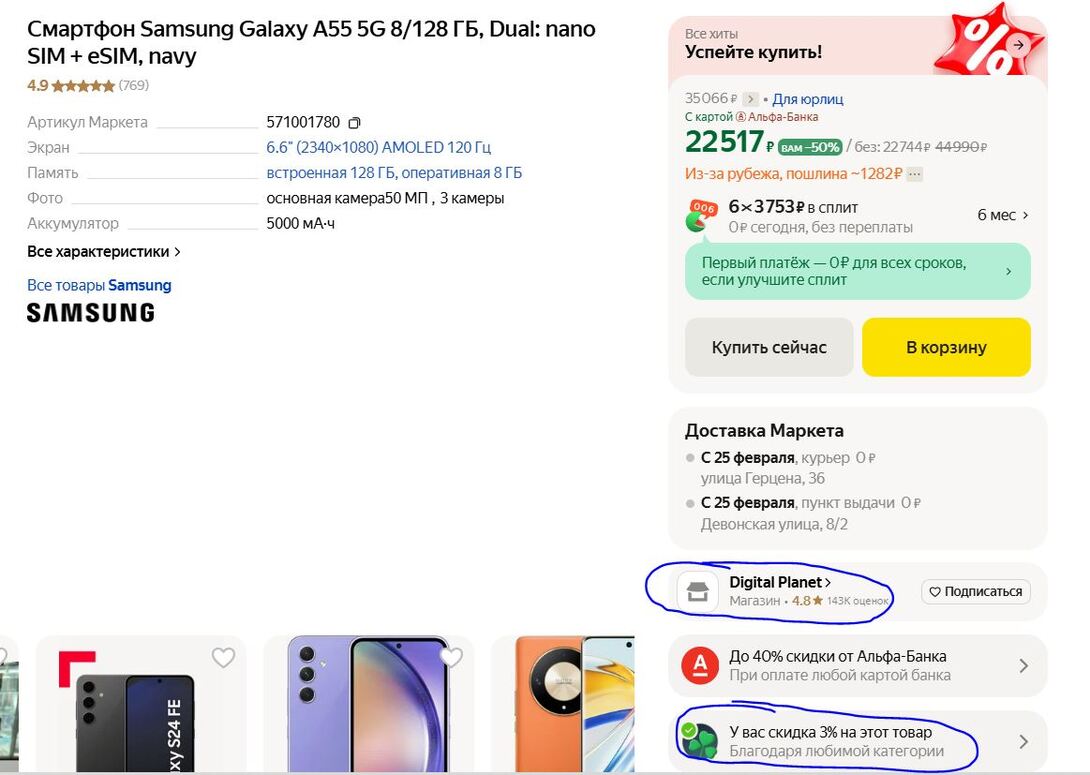Screen dimensions: 1090x775
Task: Open the 'Для юрлиц' link
Action: pyautogui.click(x=808, y=99)
